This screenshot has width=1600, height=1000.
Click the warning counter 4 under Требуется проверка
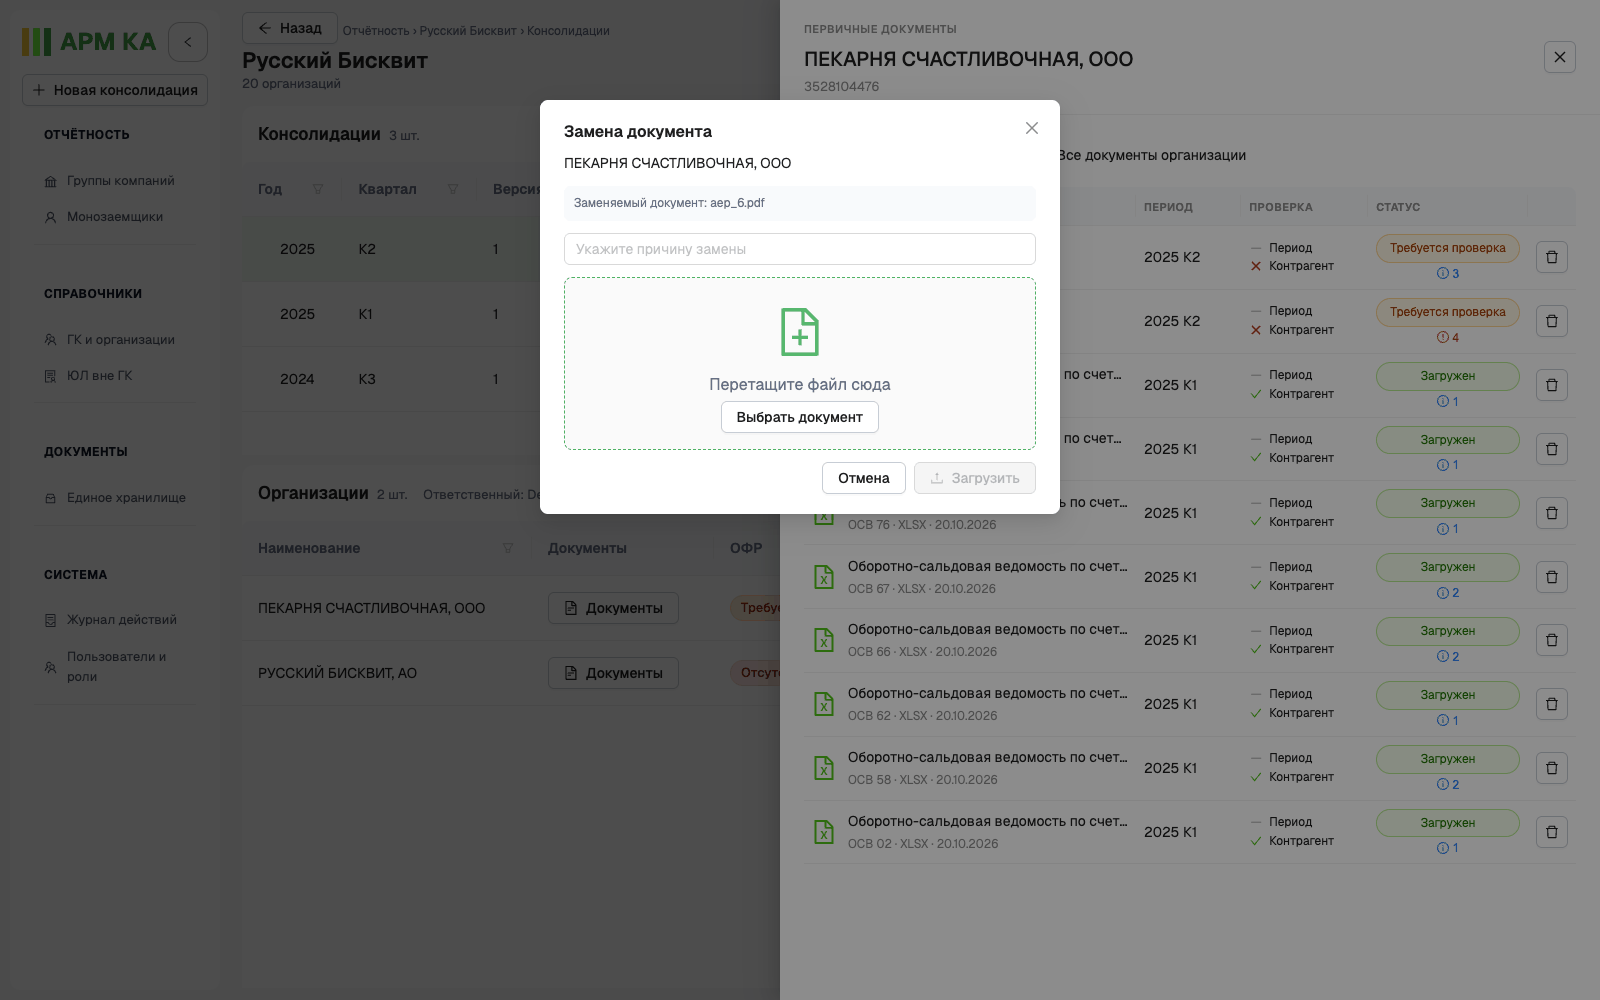(1448, 338)
